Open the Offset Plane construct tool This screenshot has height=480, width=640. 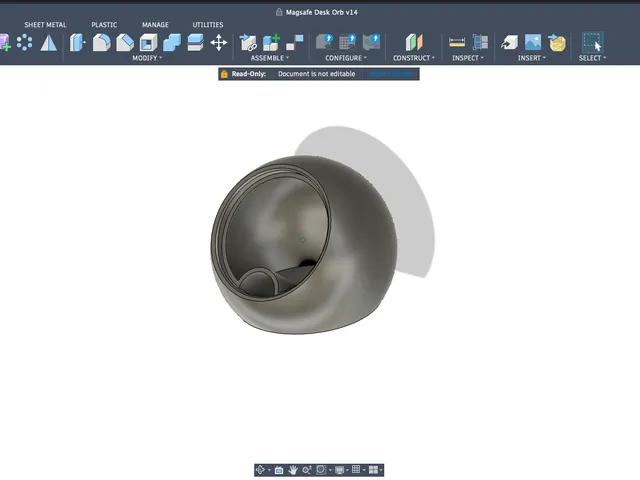pyautogui.click(x=414, y=42)
